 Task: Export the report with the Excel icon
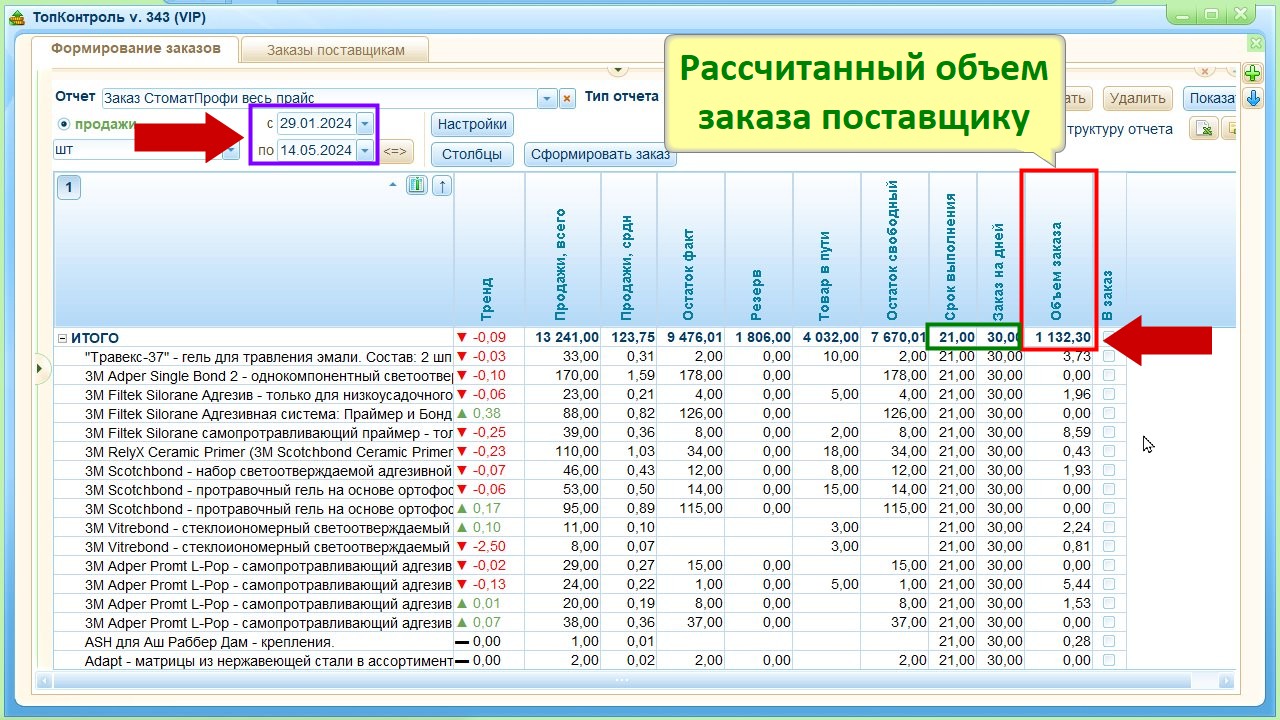coord(1205,128)
